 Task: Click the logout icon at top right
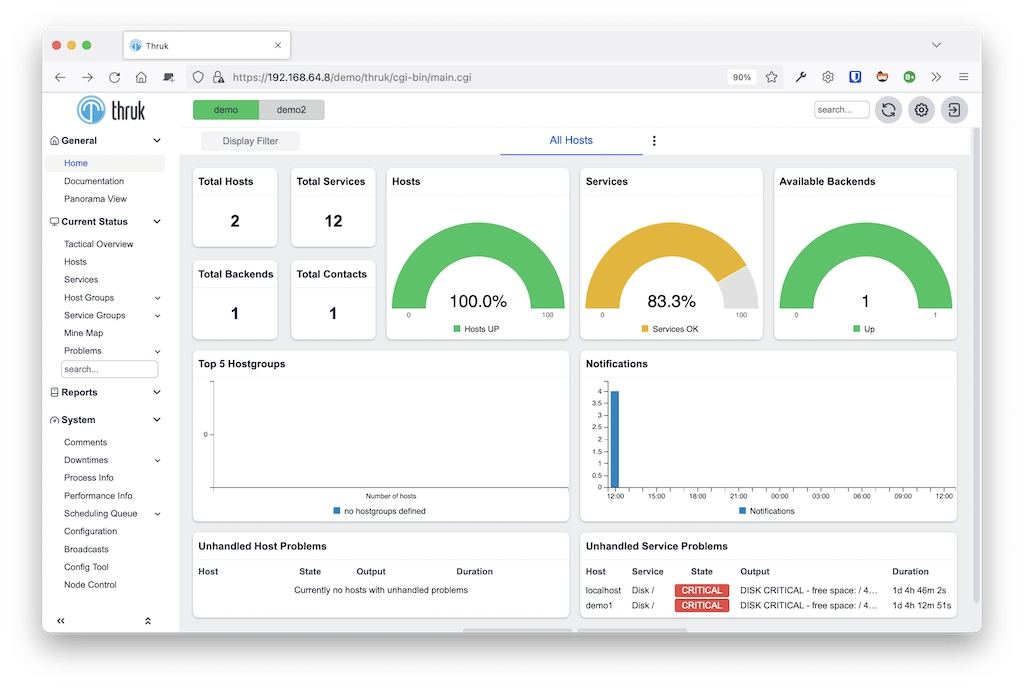click(x=953, y=110)
